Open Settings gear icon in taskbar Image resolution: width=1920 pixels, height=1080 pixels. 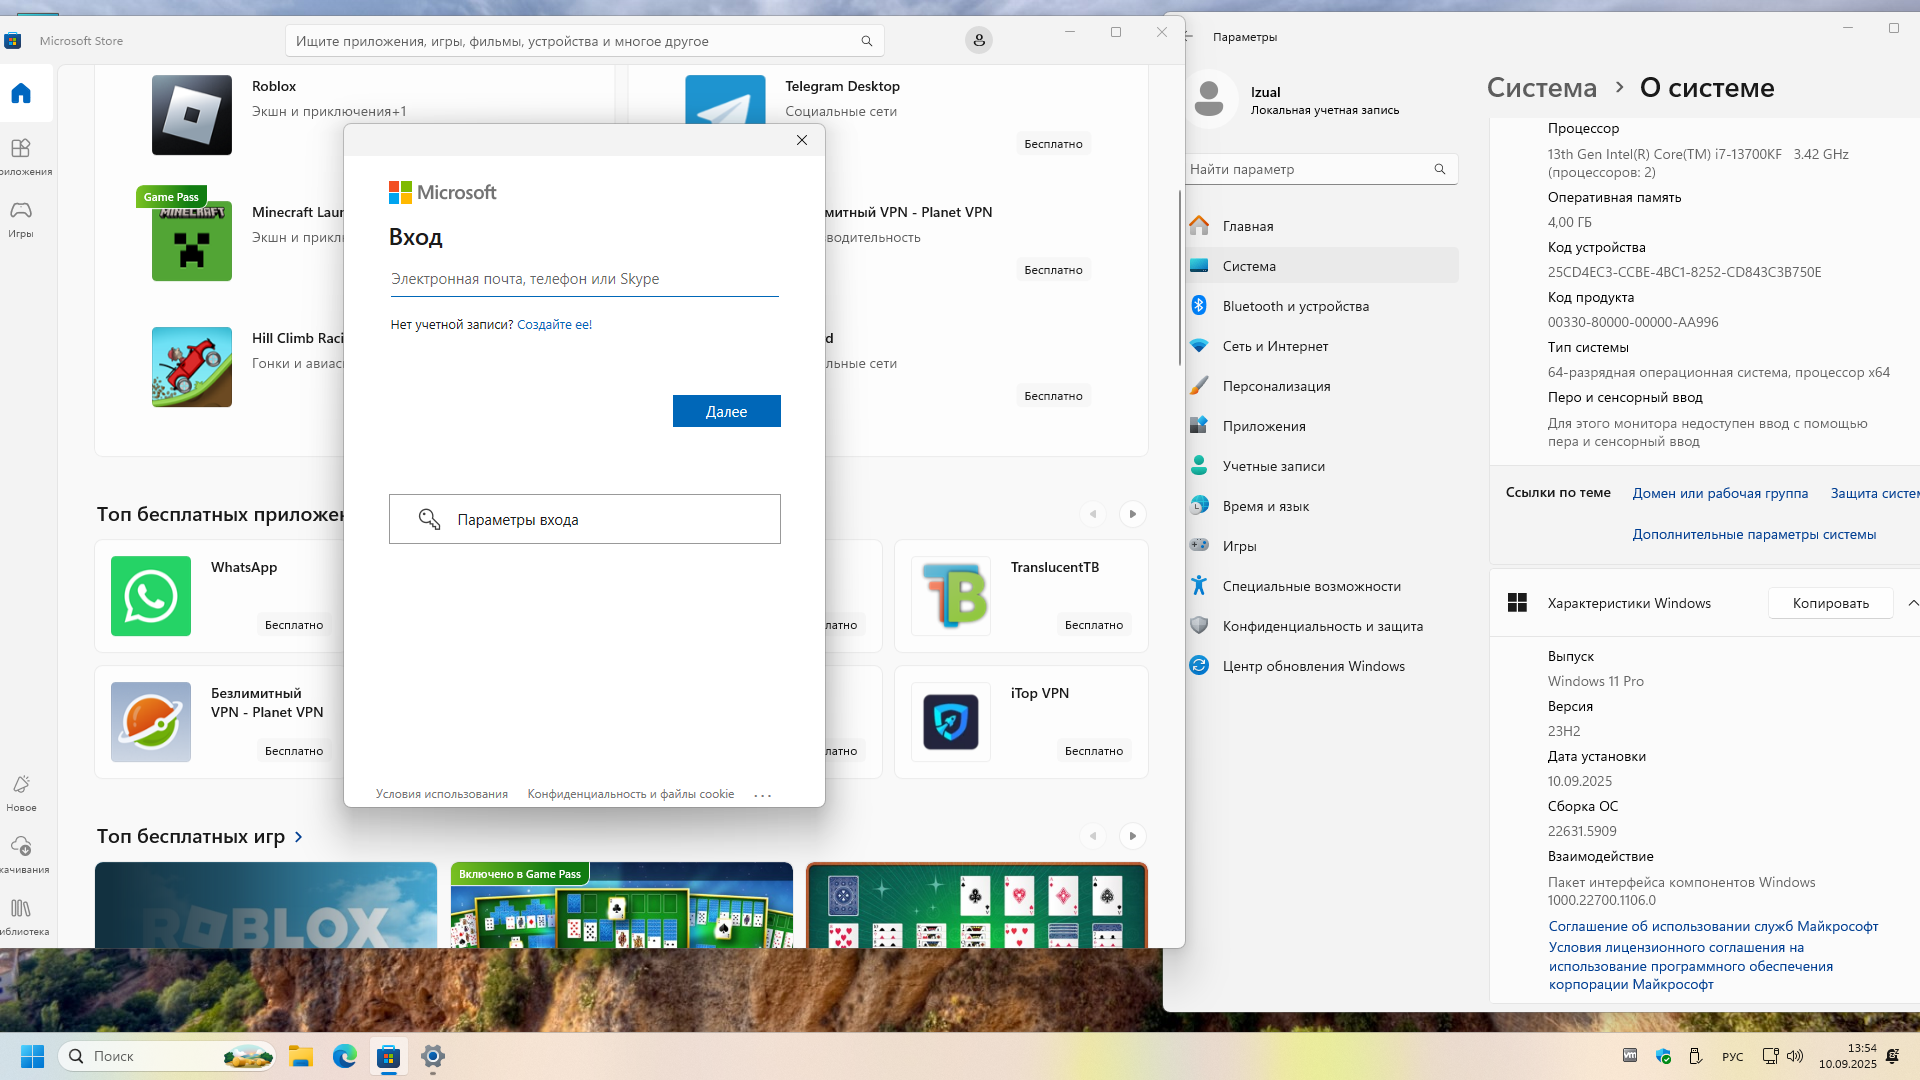[x=433, y=1056]
